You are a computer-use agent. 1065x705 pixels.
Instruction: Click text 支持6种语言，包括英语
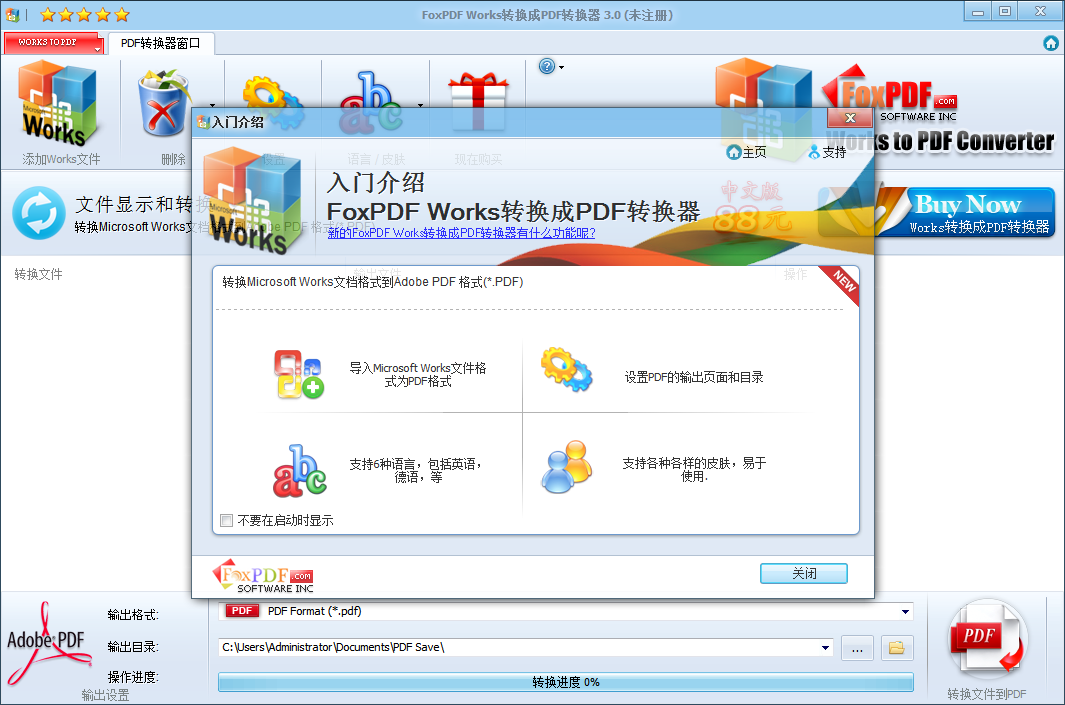tap(416, 471)
